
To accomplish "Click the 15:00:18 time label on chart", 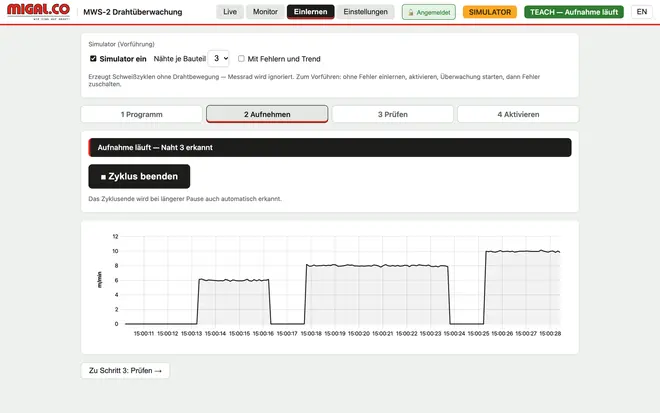I will coord(311,333).
